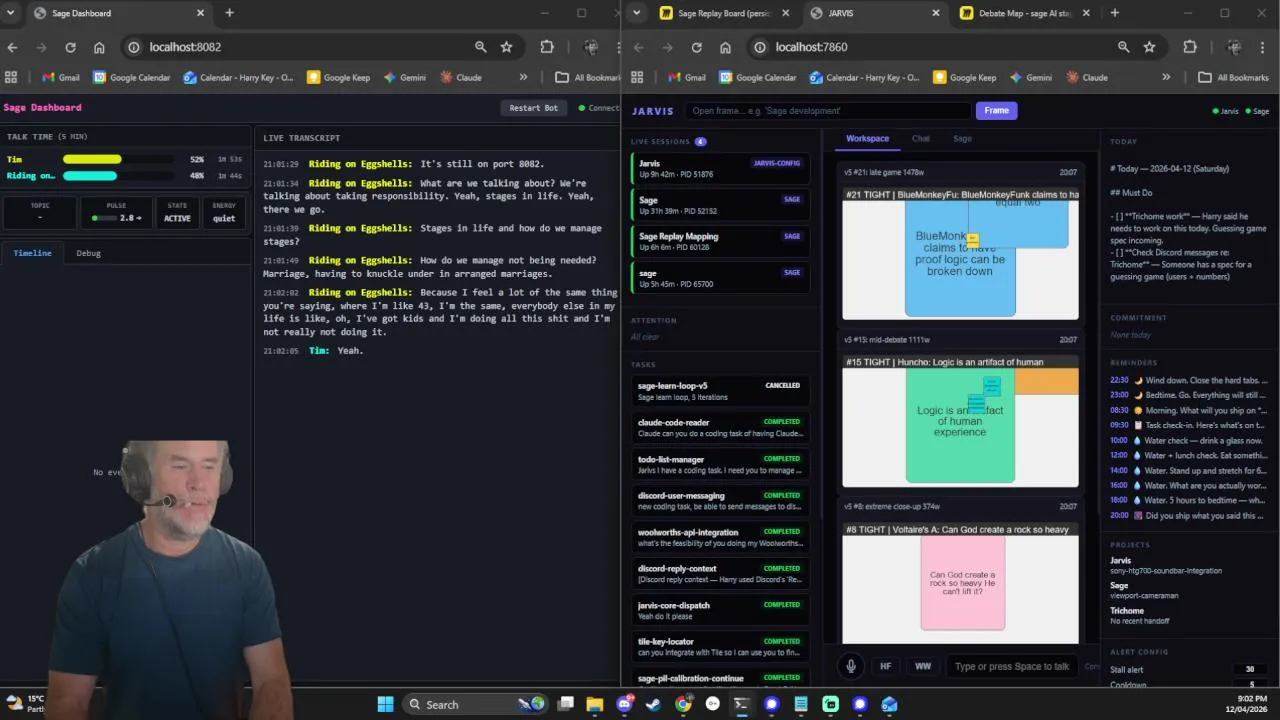Open apps grid icon in left browser bookmarks bar
Screen dimensions: 1280x720
coord(11,77)
